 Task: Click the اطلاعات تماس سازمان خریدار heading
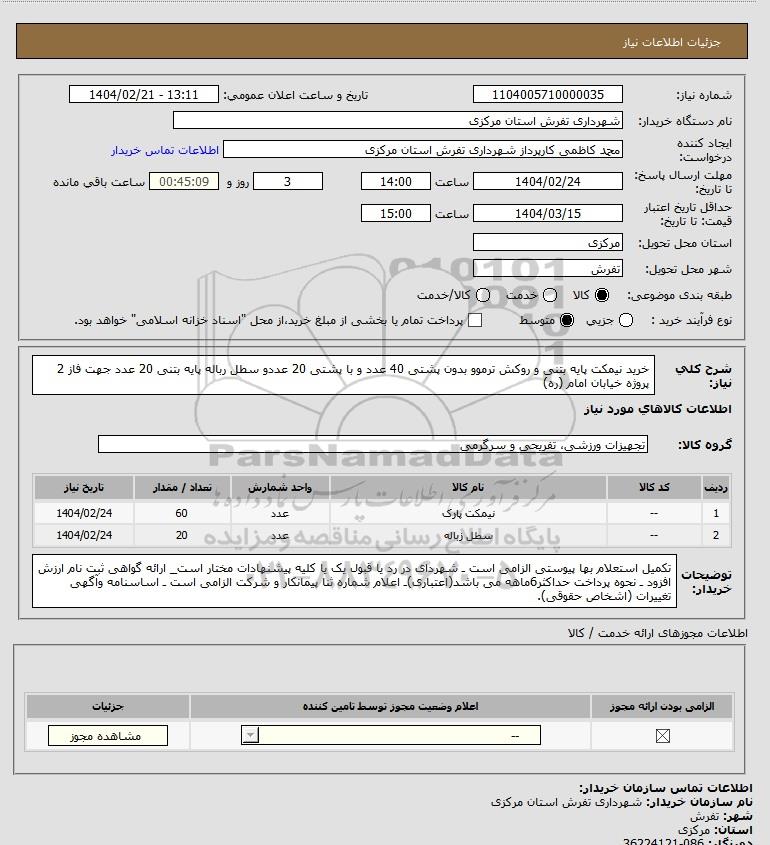665,788
